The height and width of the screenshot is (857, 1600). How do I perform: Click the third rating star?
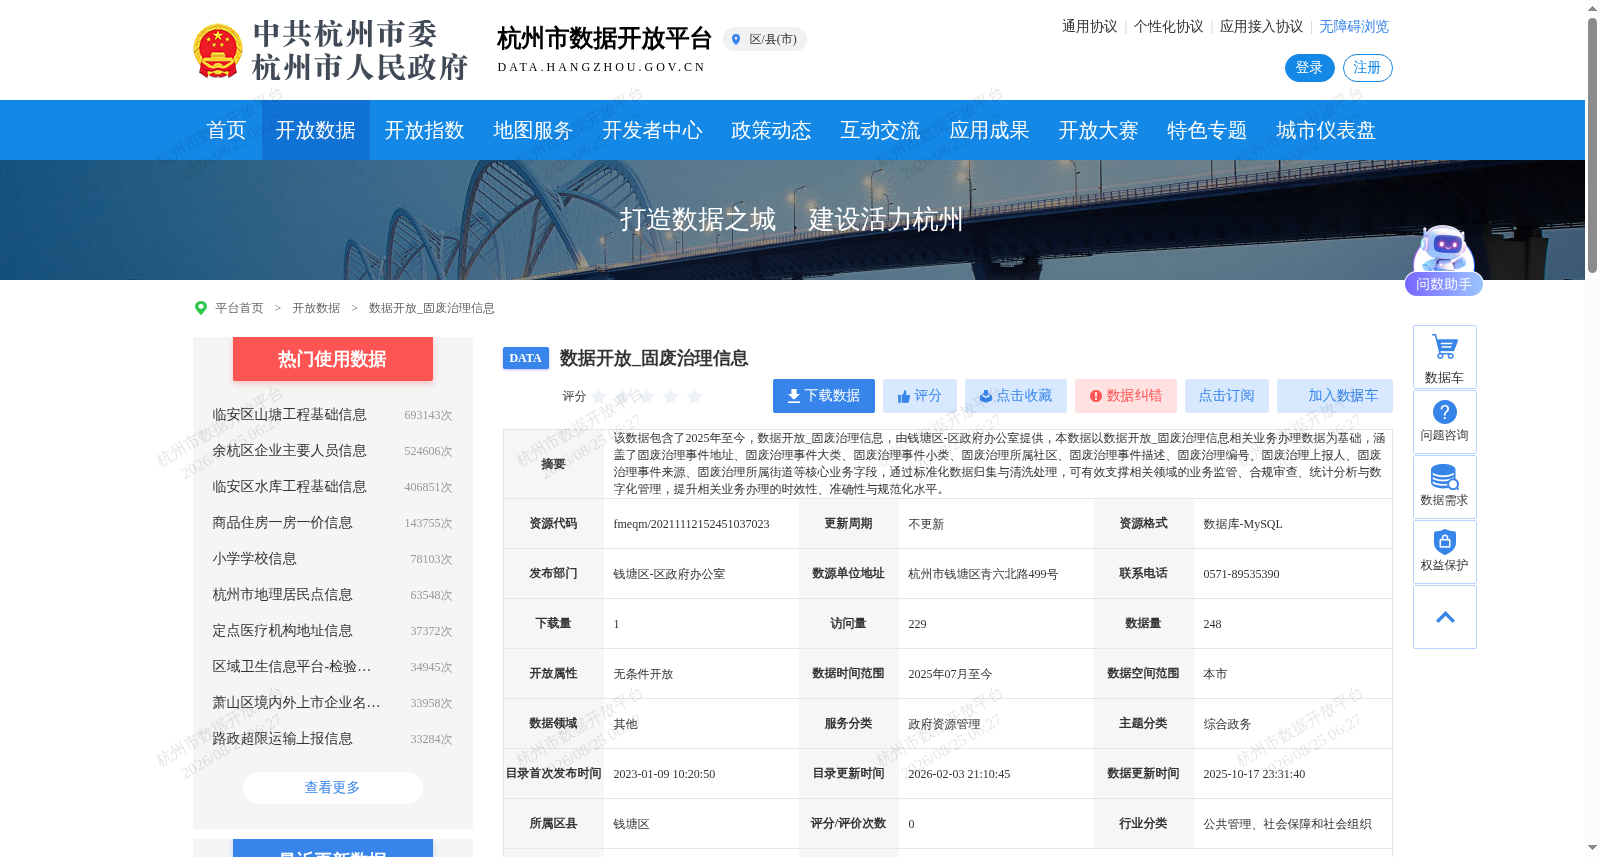click(x=647, y=397)
